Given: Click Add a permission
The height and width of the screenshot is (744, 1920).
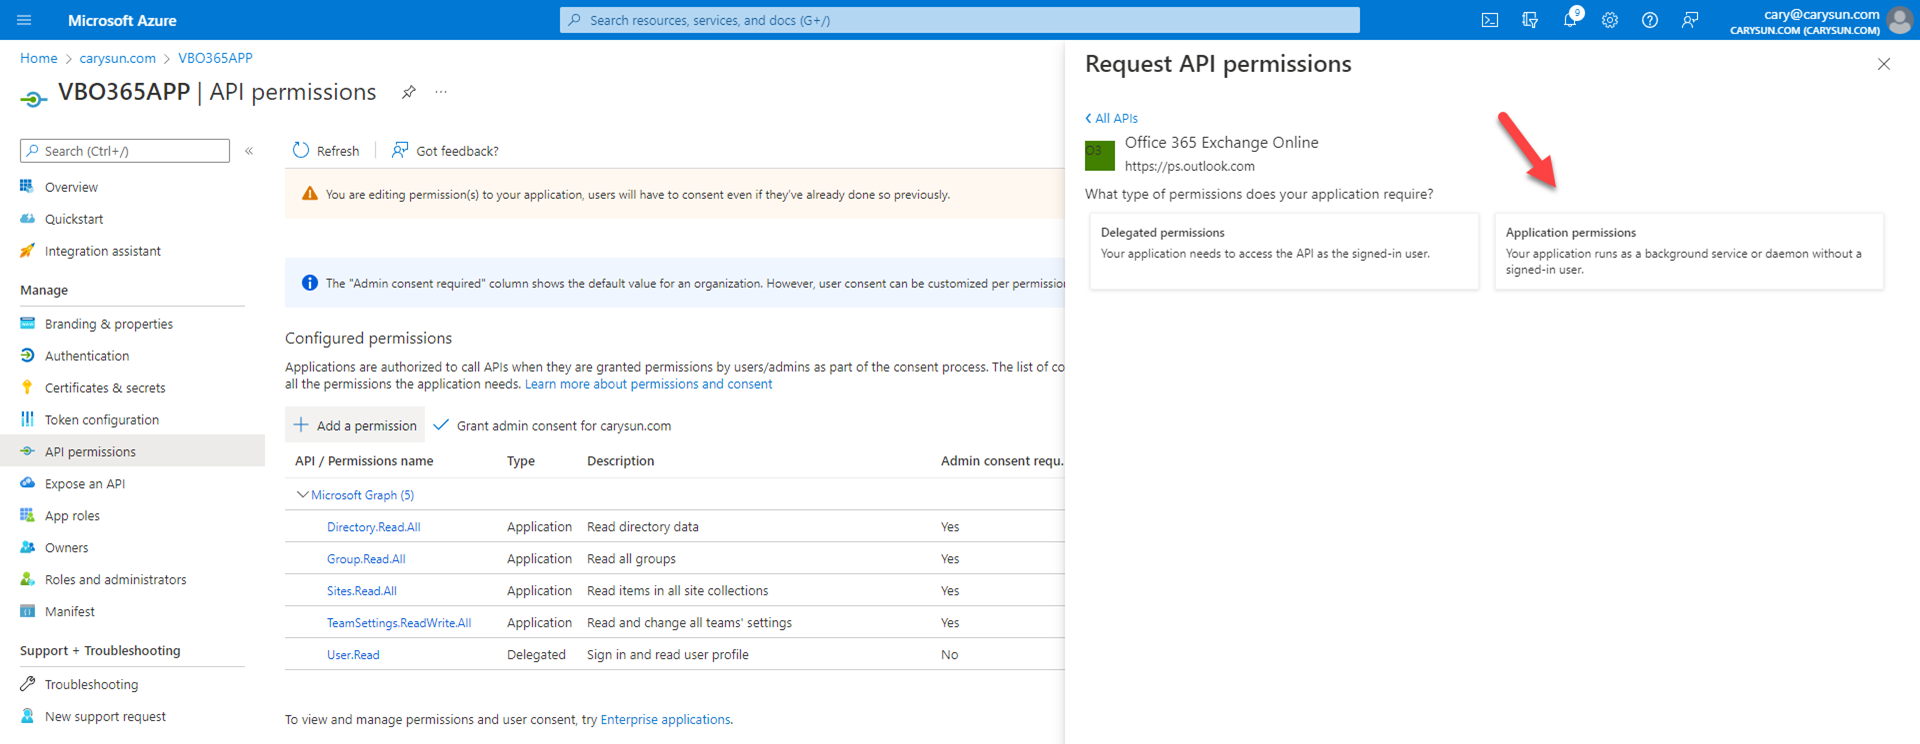Looking at the screenshot, I should (355, 425).
